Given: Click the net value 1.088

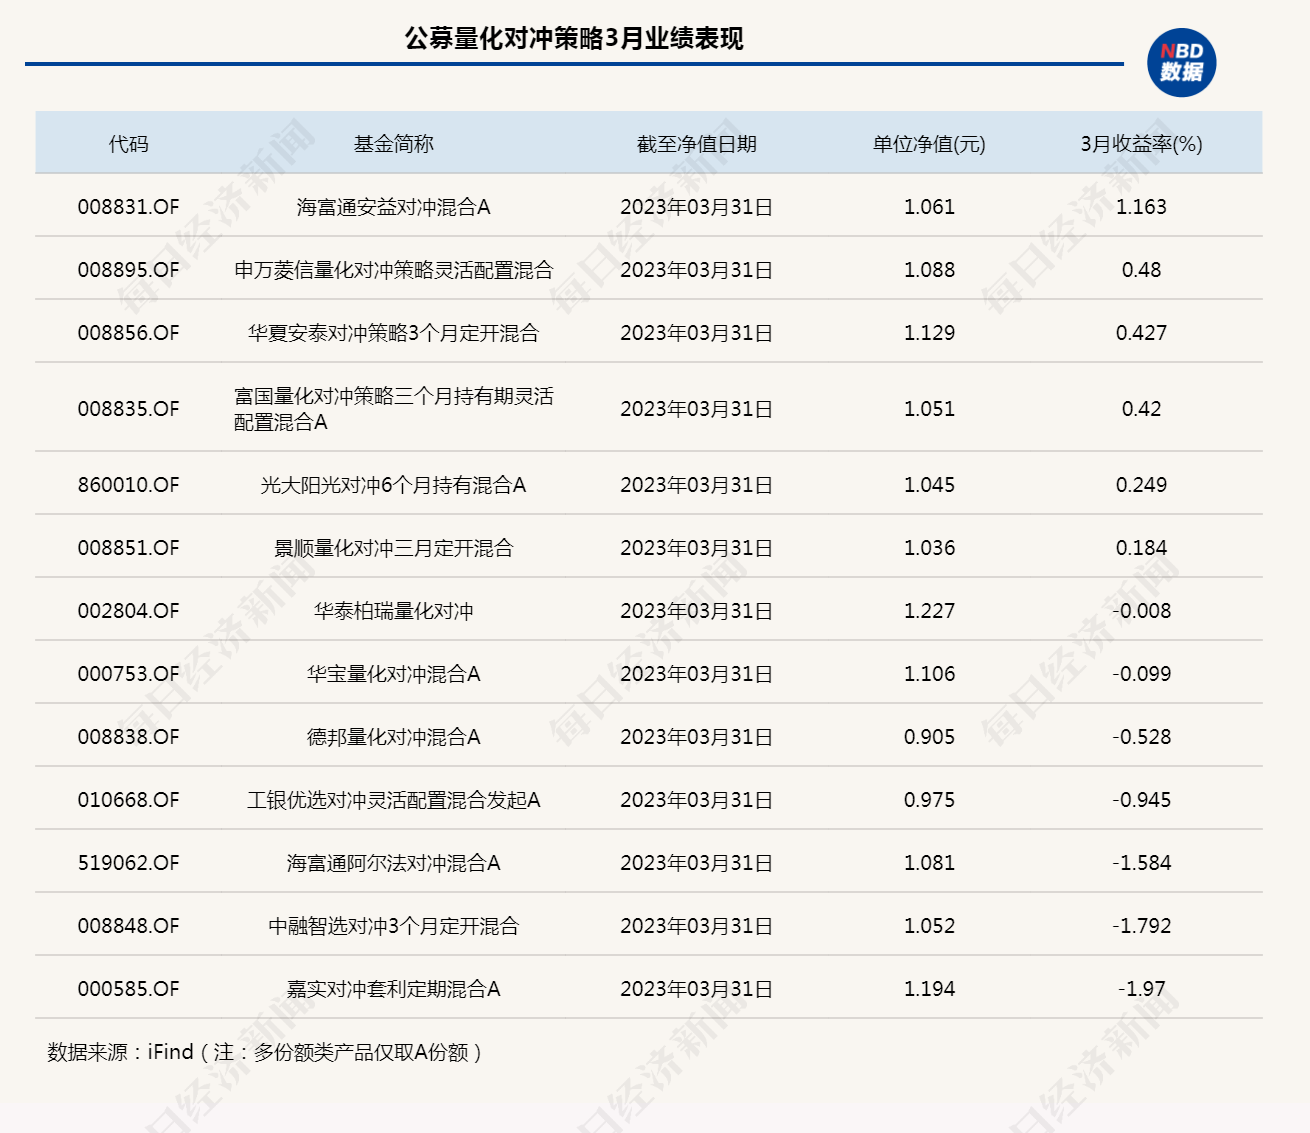Looking at the screenshot, I should pos(929,270).
